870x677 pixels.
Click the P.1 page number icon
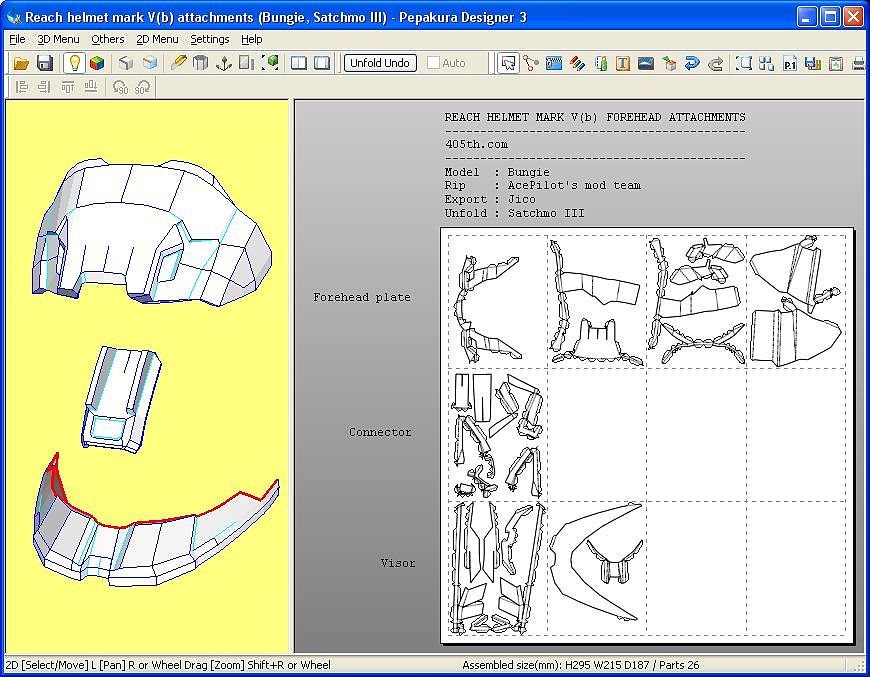click(x=790, y=63)
